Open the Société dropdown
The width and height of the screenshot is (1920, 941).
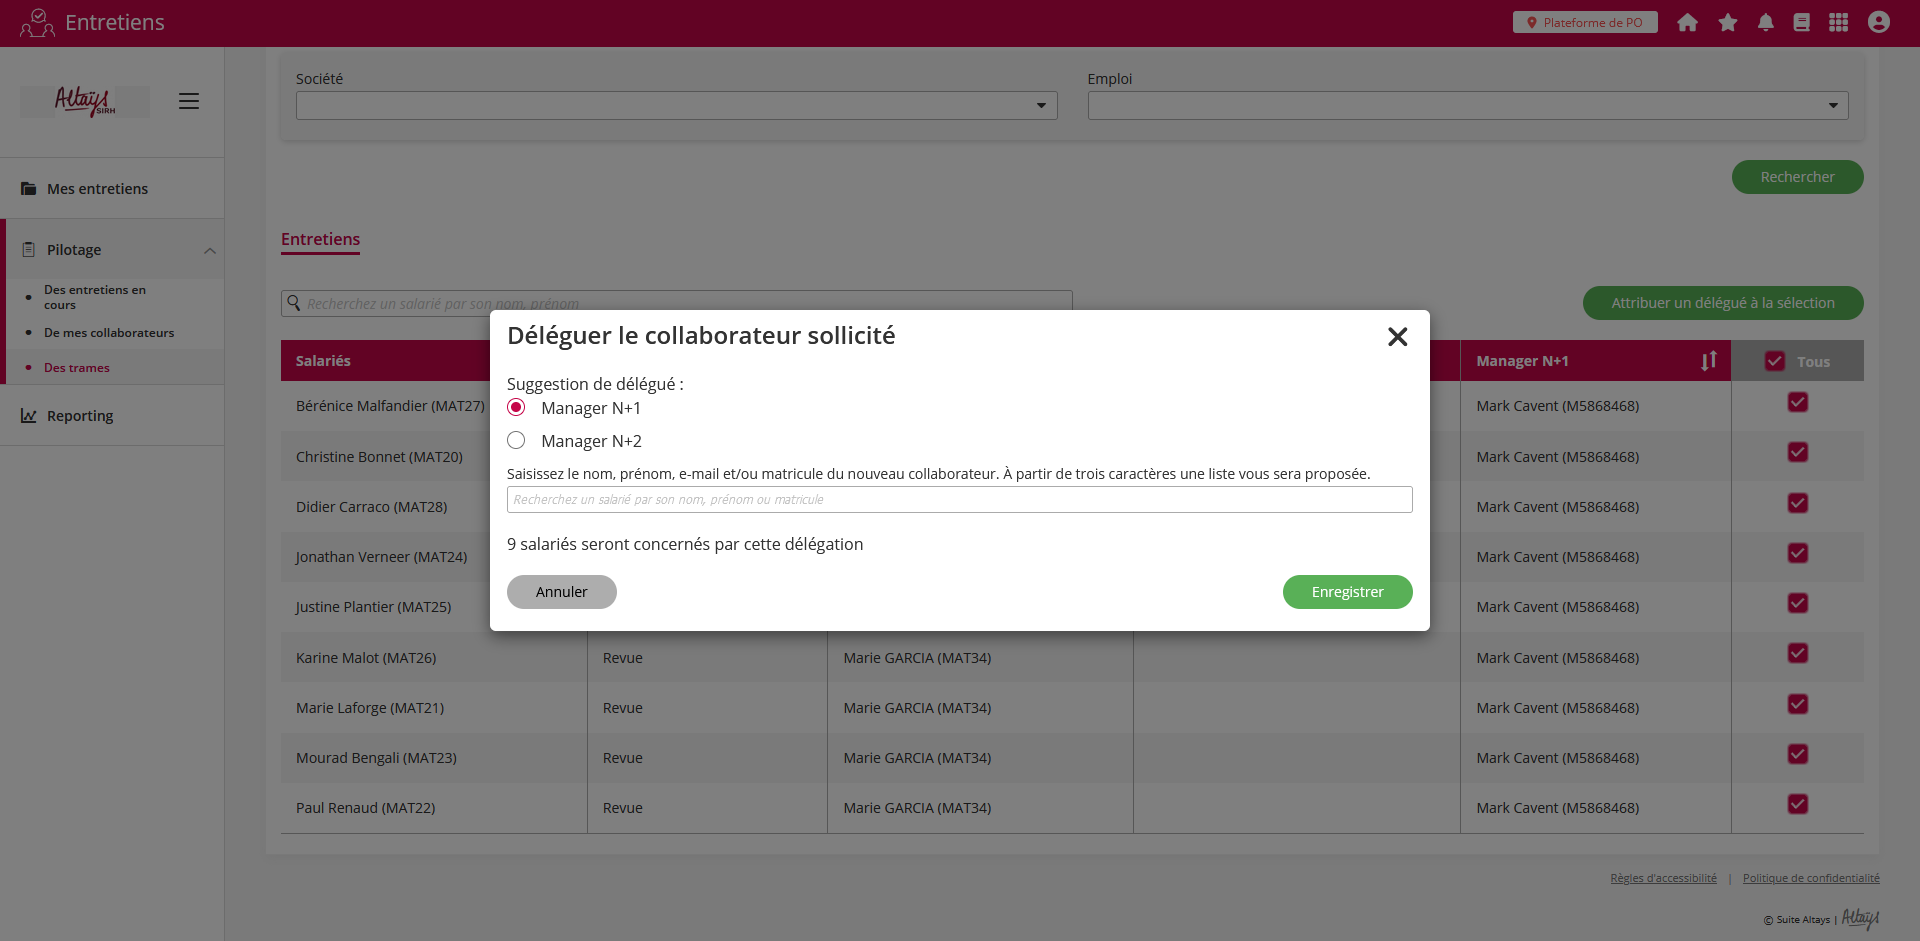(676, 106)
